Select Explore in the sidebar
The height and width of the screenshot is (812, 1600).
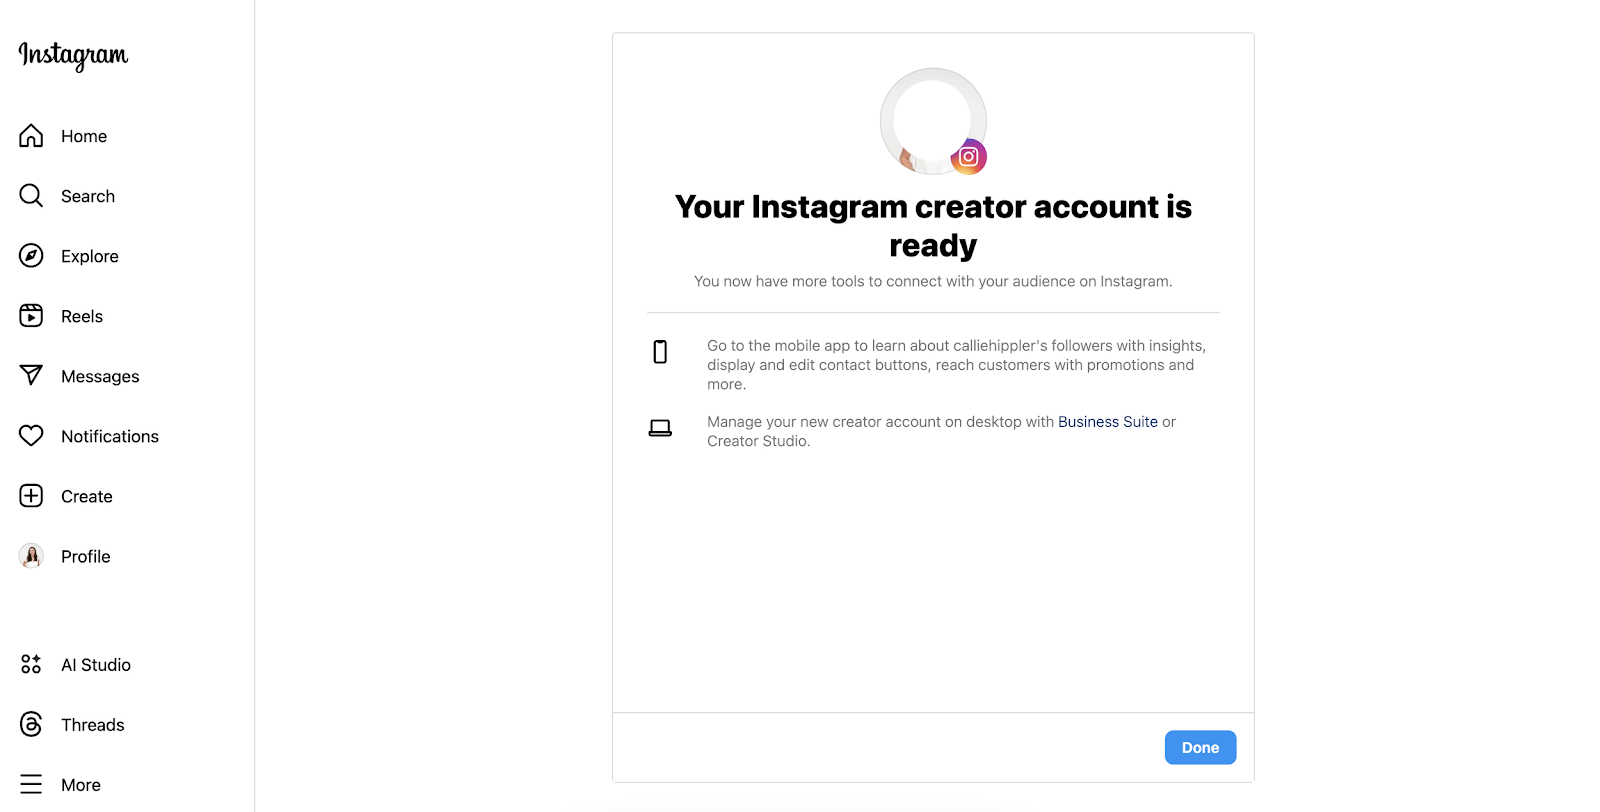[90, 256]
